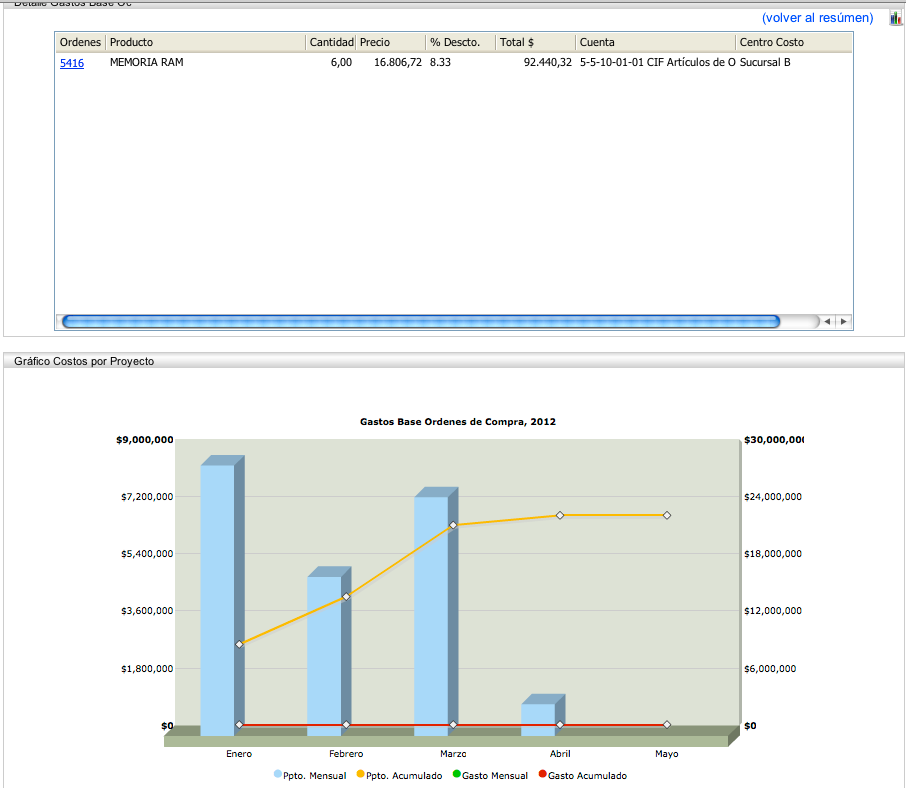Sort by the Precio column header
The height and width of the screenshot is (788, 906).
[391, 42]
